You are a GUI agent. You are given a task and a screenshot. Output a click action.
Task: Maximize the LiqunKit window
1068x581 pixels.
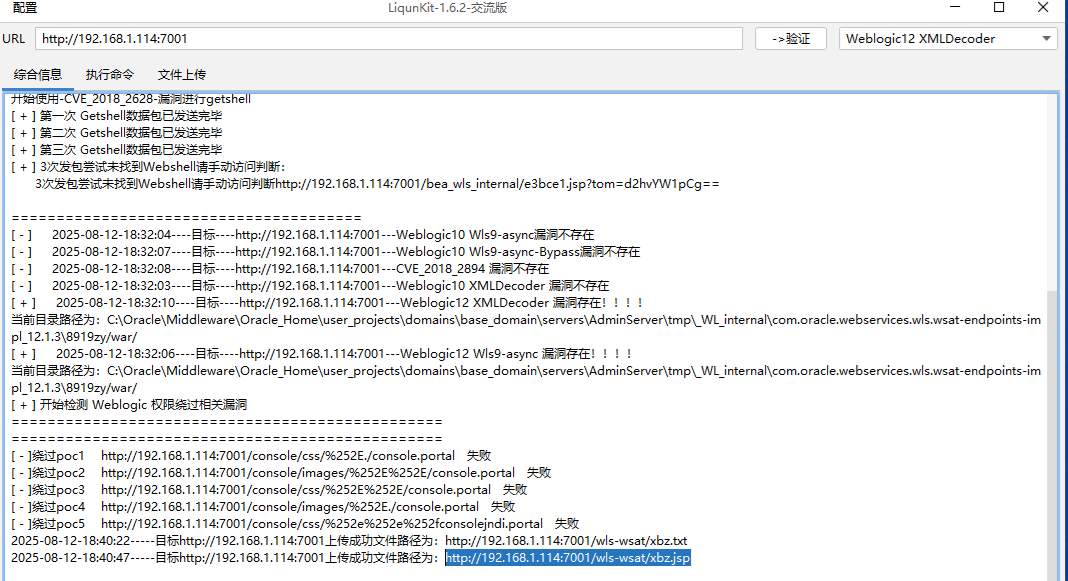coord(999,7)
